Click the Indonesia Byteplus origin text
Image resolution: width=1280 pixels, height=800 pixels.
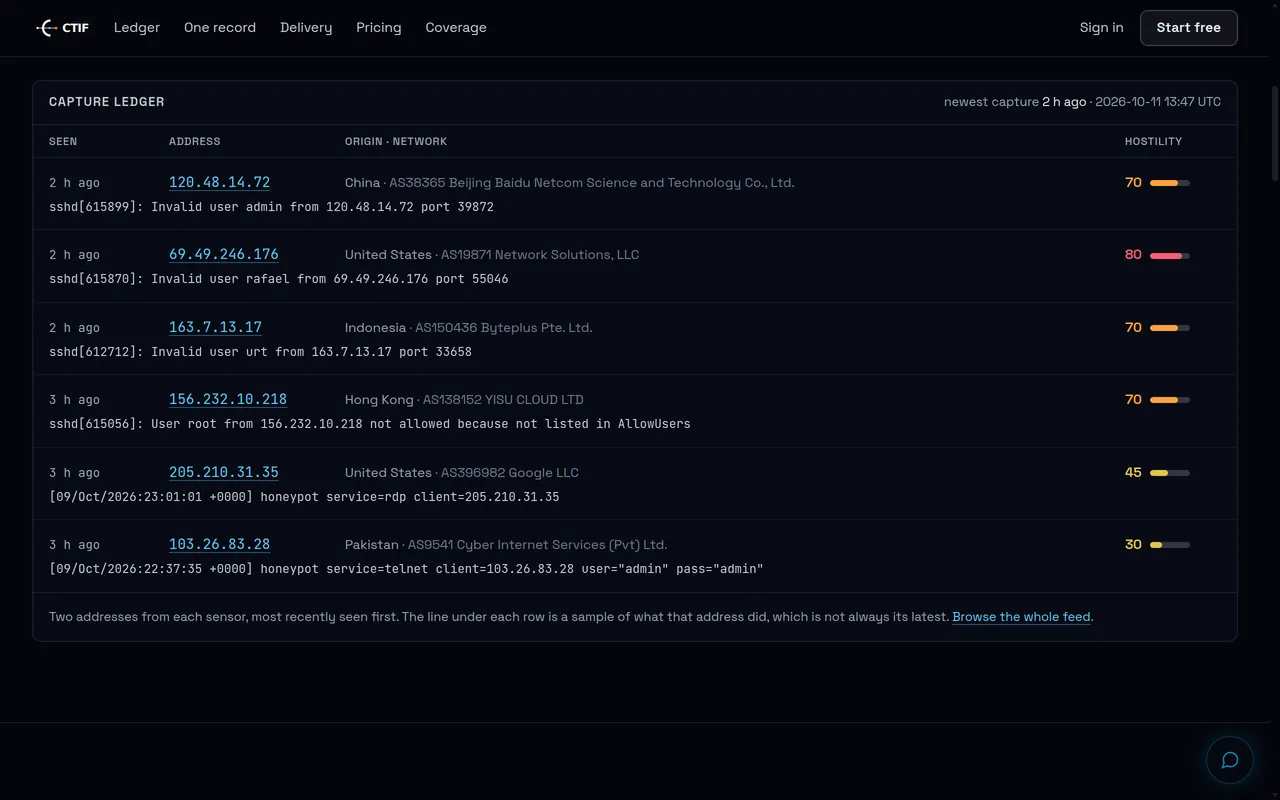pyautogui.click(x=469, y=328)
